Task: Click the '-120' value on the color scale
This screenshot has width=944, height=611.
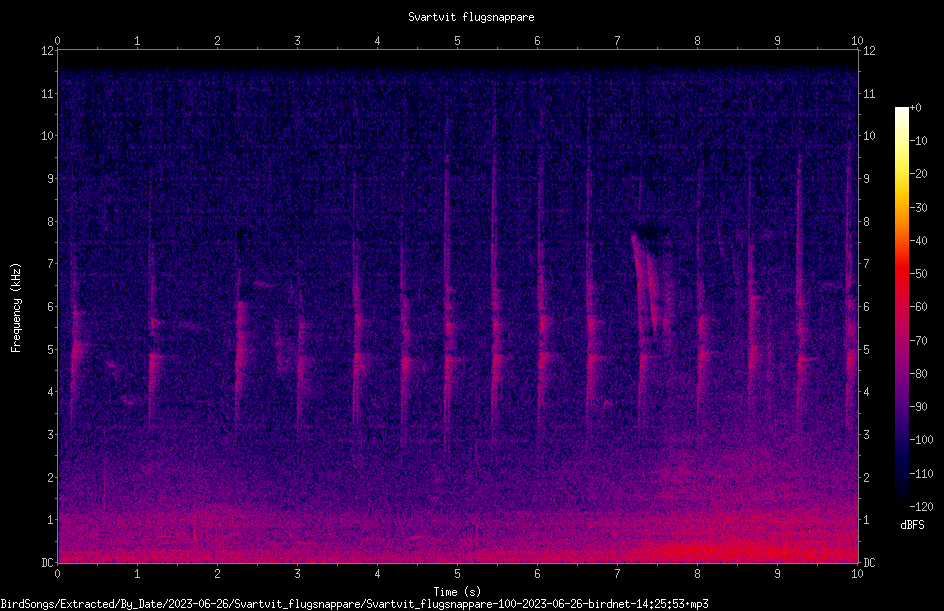Action: coord(921,507)
